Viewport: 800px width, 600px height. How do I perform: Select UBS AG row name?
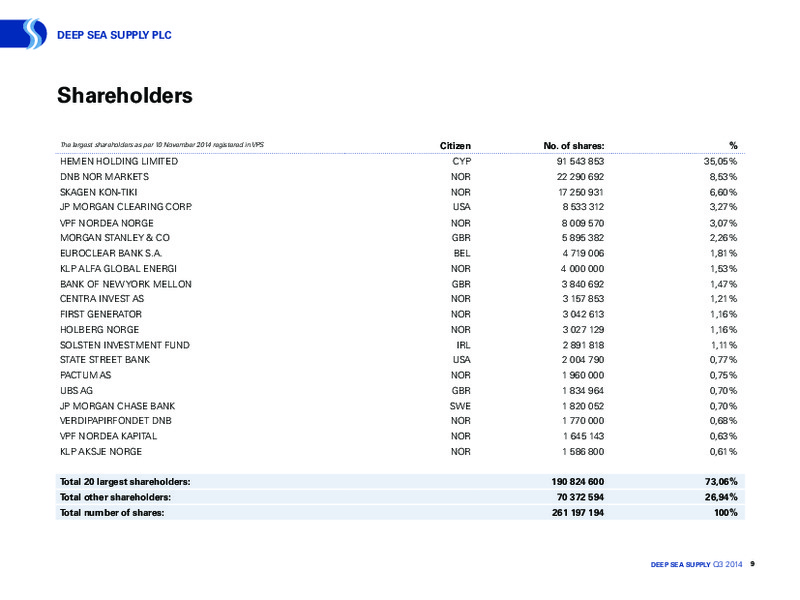pos(76,390)
